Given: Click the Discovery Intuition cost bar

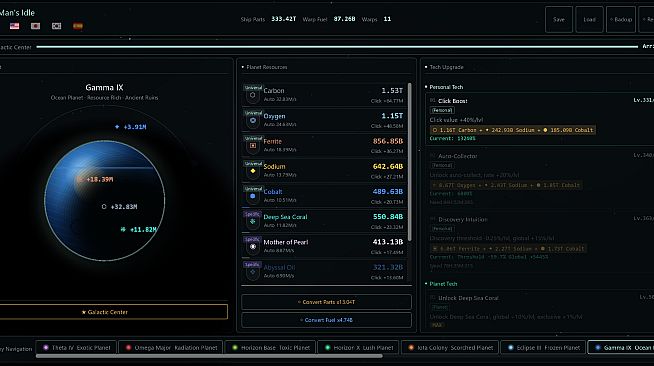Looking at the screenshot, I should tap(508, 248).
